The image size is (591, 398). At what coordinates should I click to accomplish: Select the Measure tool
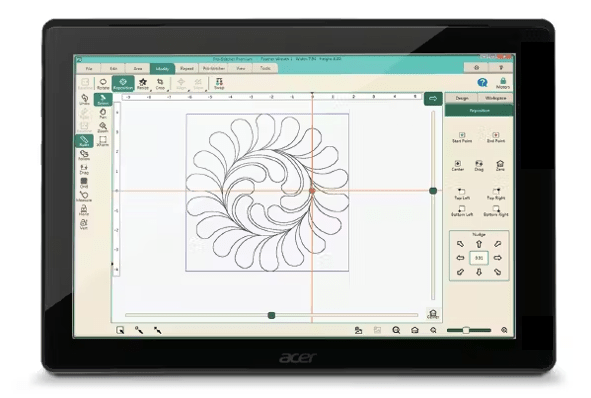click(x=84, y=196)
